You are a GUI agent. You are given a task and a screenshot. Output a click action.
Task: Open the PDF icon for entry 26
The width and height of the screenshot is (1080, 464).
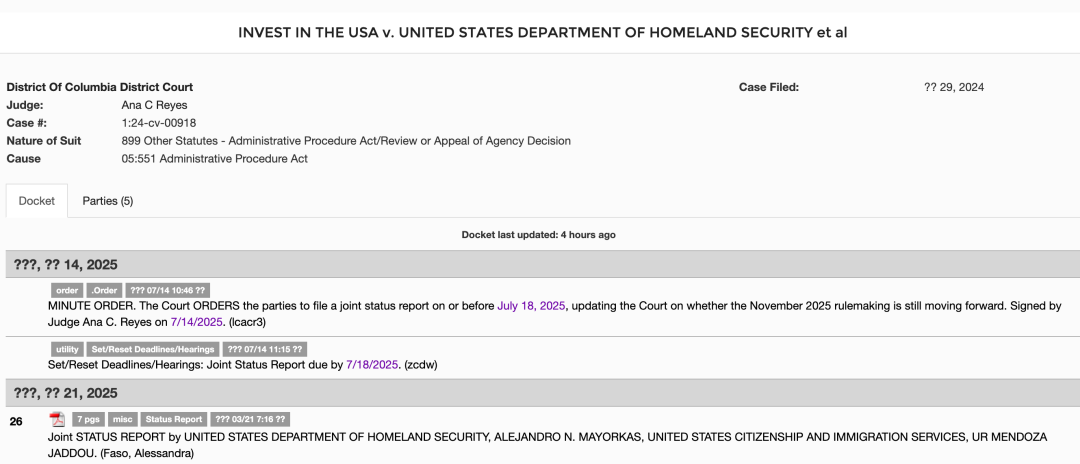pyautogui.click(x=57, y=419)
